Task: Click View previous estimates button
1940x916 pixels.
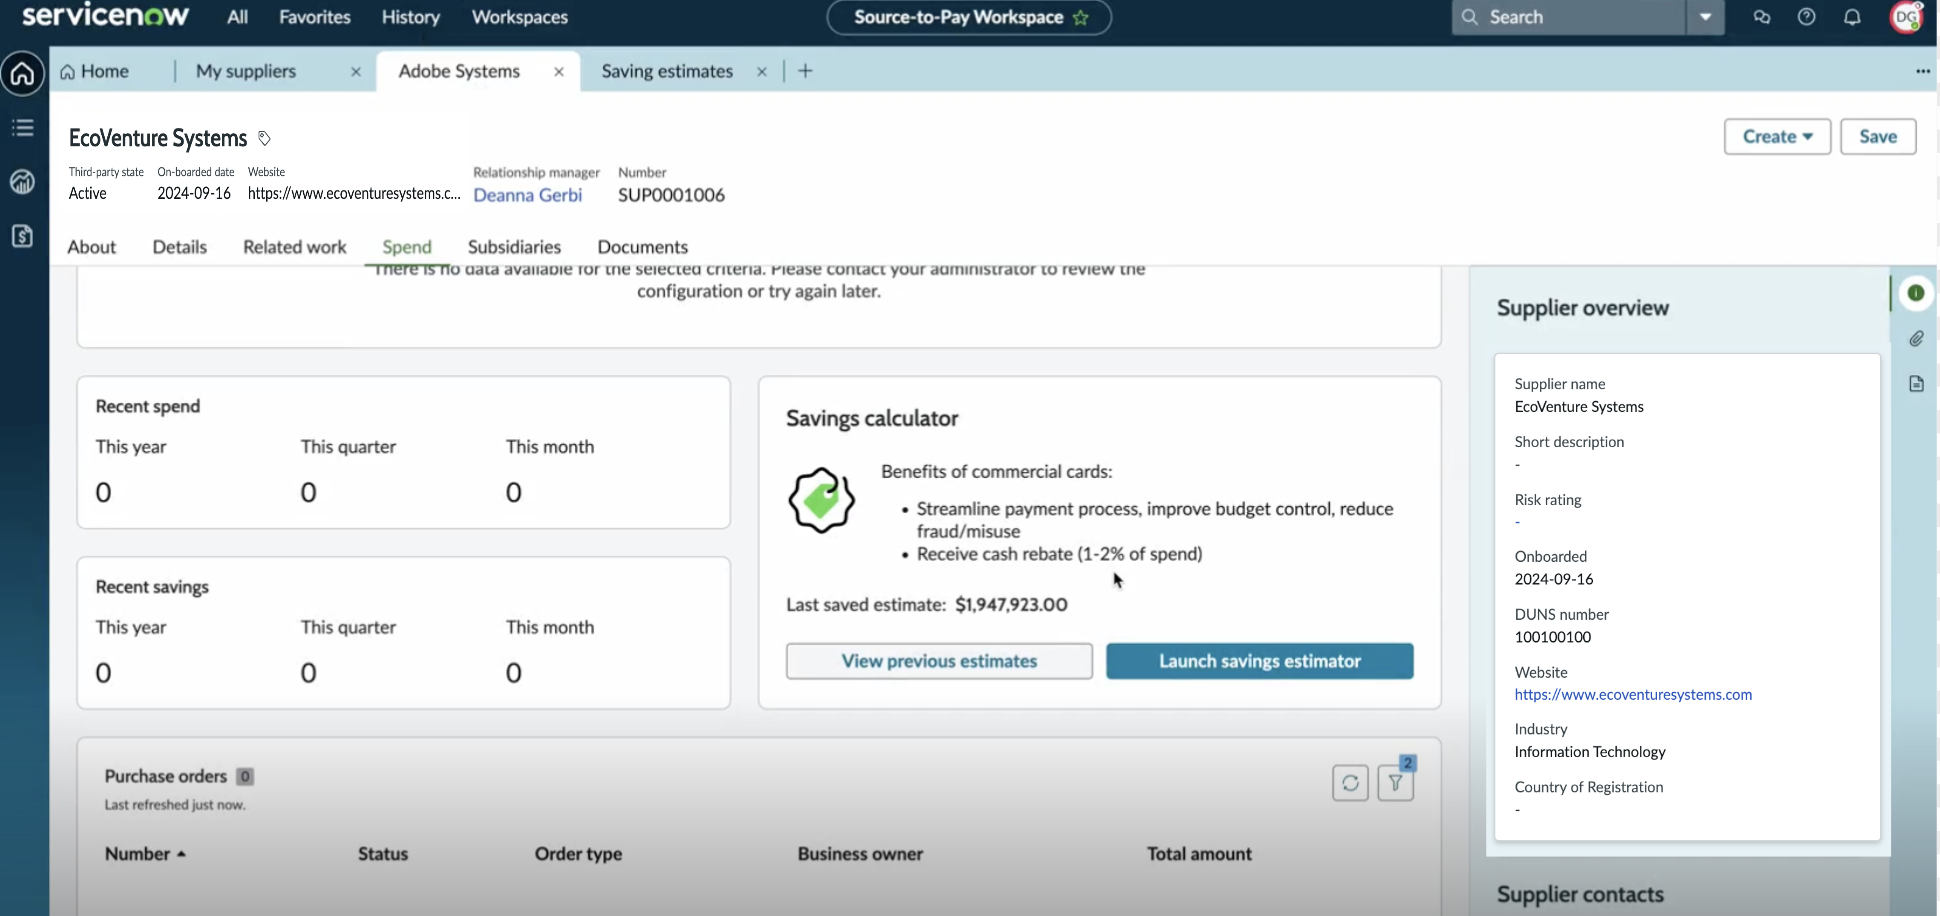Action: (x=939, y=661)
